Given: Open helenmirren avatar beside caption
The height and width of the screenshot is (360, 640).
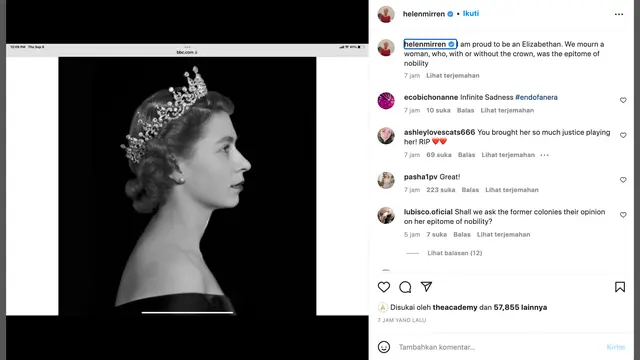Looking at the screenshot, I should pos(386,48).
